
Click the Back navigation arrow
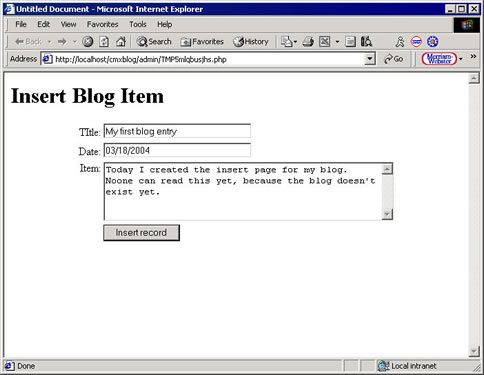click(x=28, y=42)
